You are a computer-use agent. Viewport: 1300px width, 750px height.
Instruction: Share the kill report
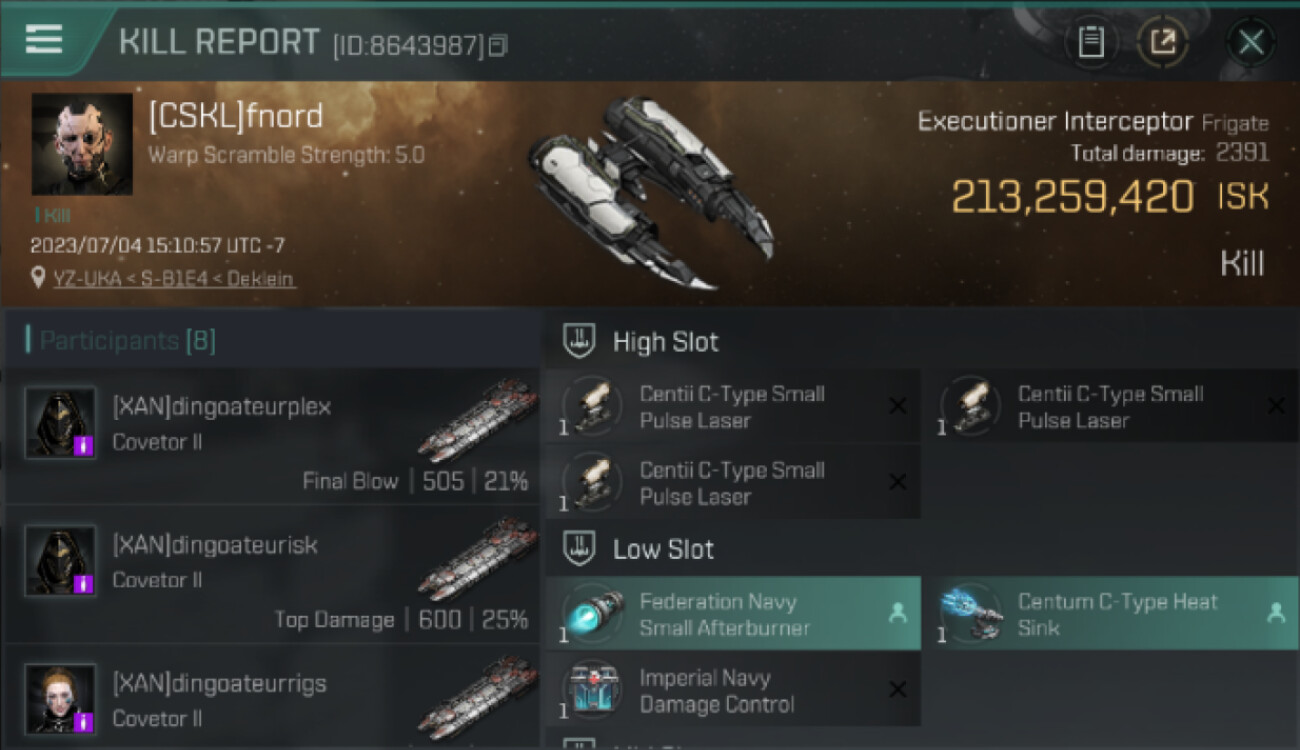(x=1163, y=42)
